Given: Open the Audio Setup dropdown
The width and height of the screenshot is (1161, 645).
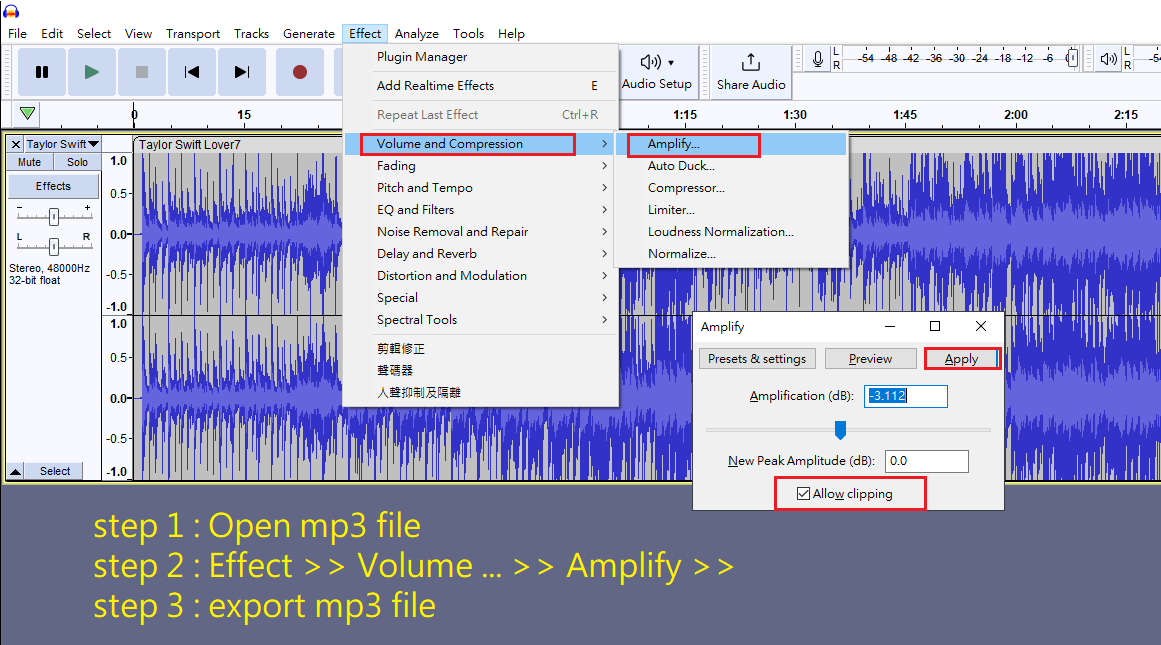Looking at the screenshot, I should pyautogui.click(x=656, y=72).
